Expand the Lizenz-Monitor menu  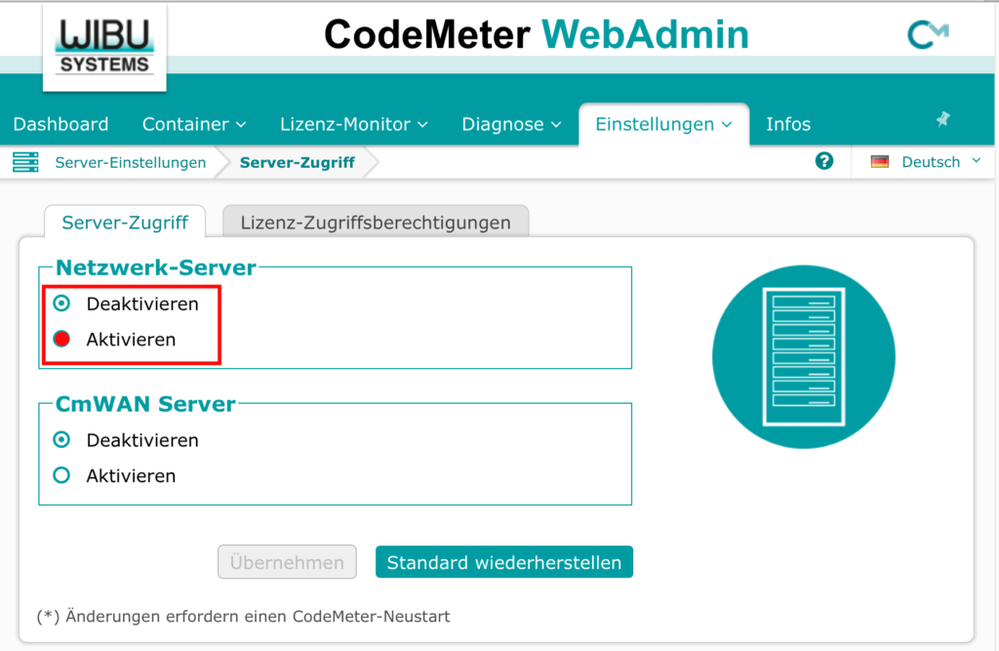click(x=354, y=124)
